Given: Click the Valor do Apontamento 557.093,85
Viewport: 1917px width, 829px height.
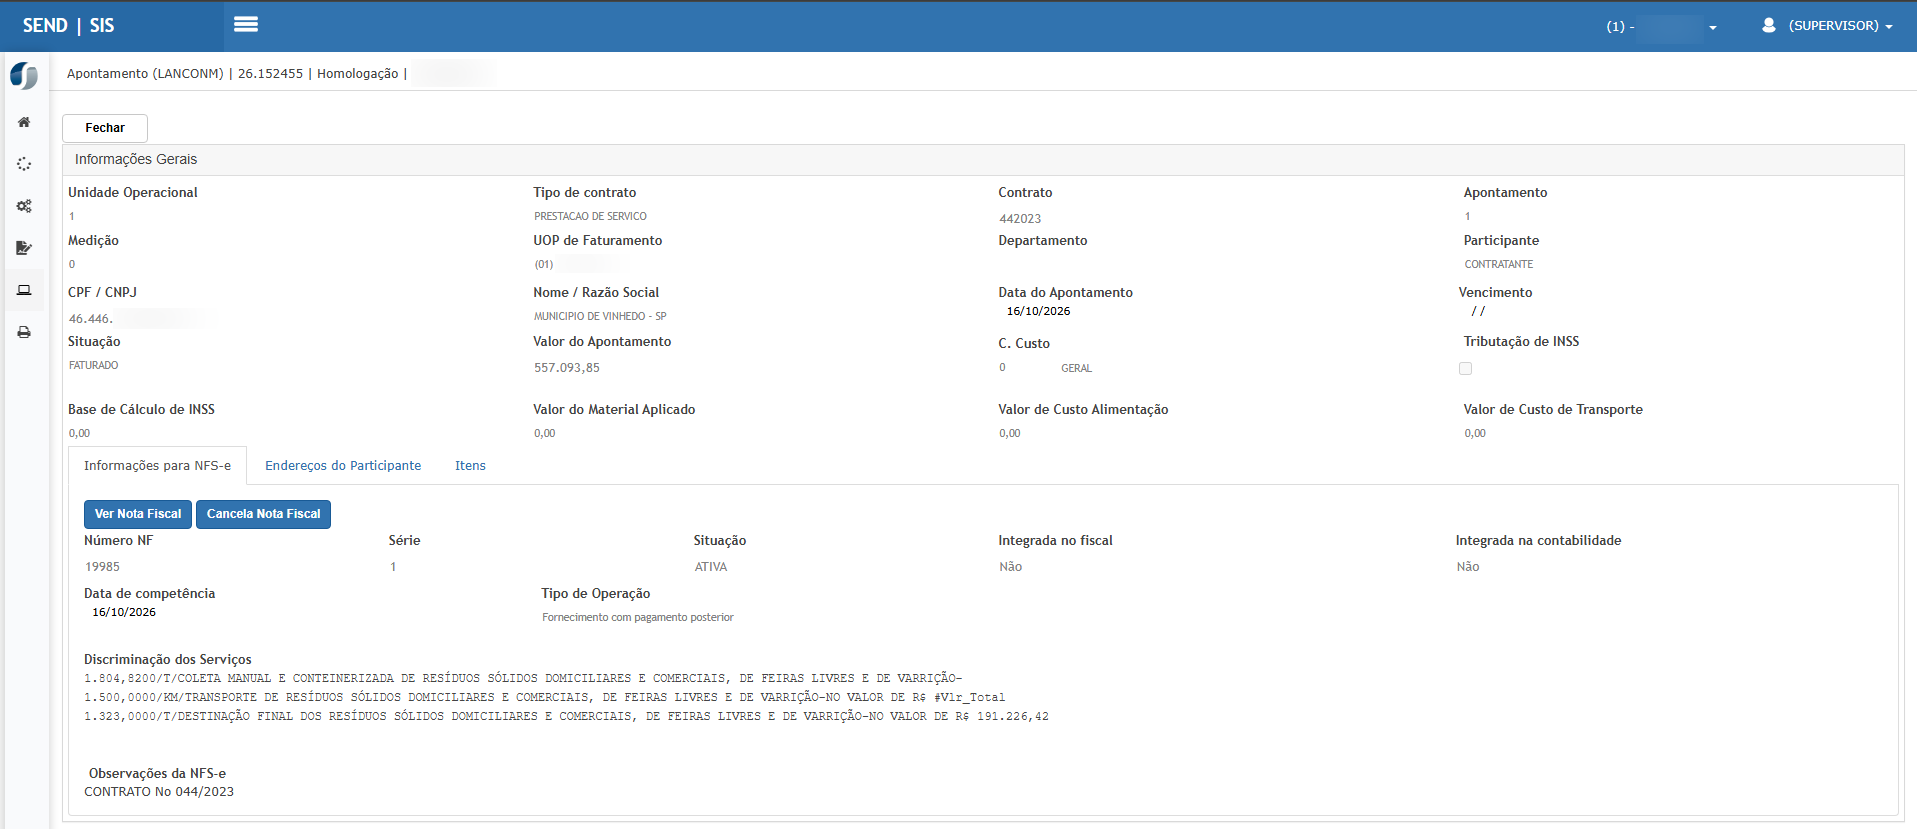Looking at the screenshot, I should tap(567, 368).
